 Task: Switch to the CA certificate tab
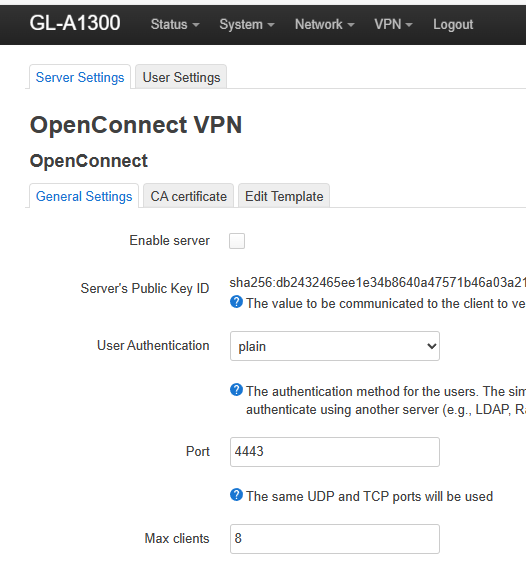click(188, 196)
